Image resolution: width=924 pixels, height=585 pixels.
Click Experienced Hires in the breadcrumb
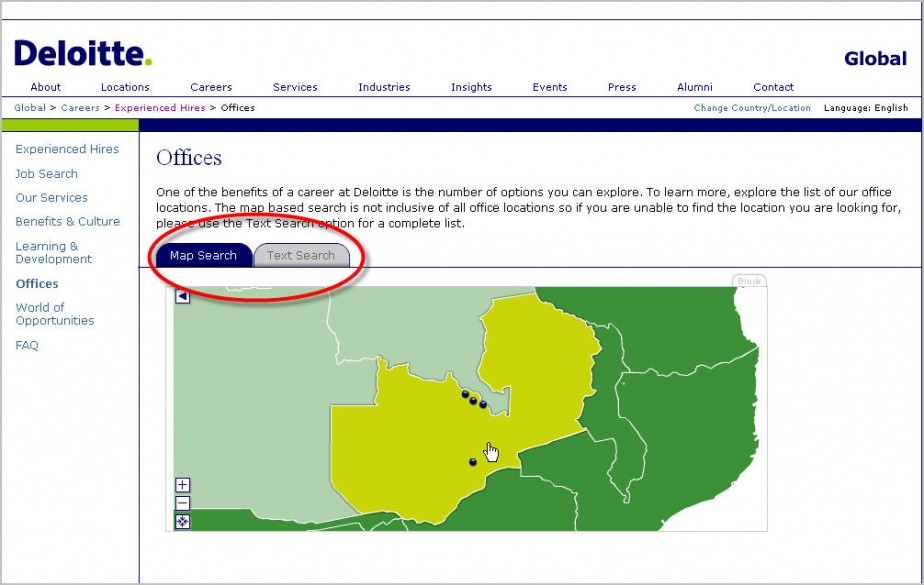click(x=160, y=108)
